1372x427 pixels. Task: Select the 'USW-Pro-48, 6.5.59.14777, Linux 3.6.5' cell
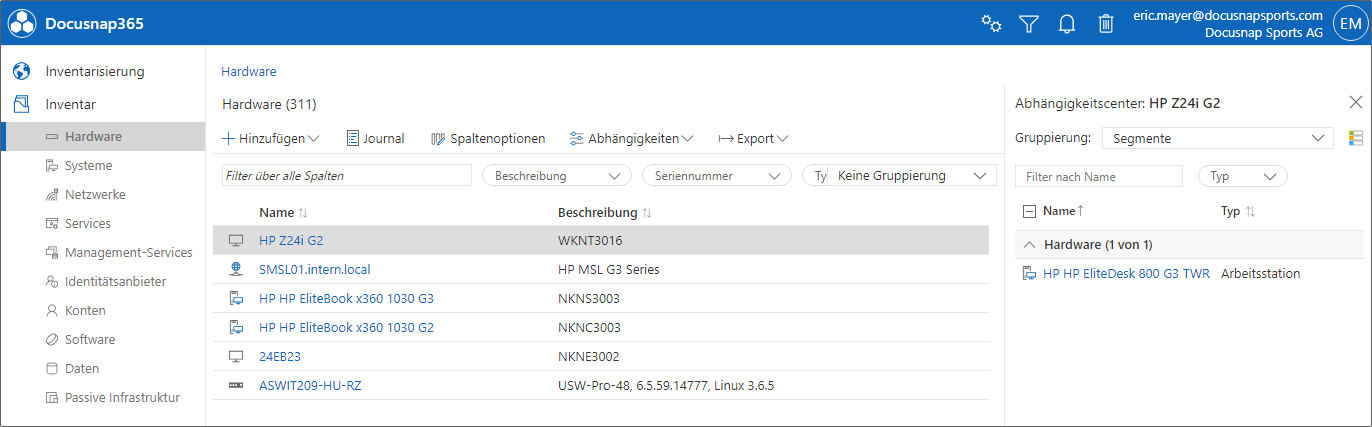[x=666, y=386]
